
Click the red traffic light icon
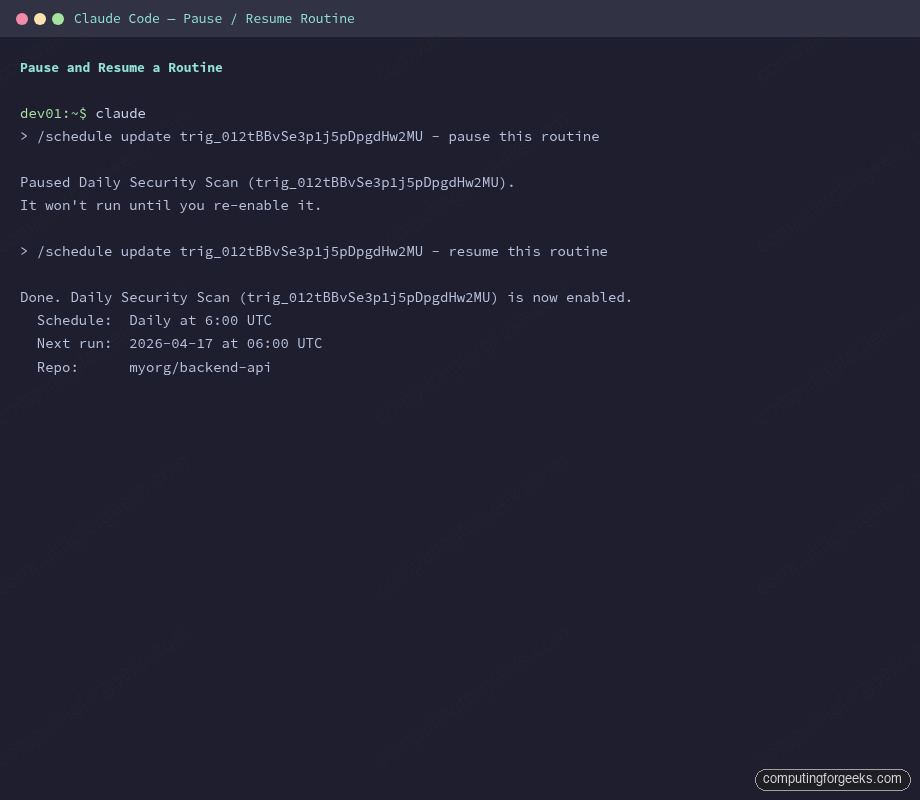[x=22, y=18]
